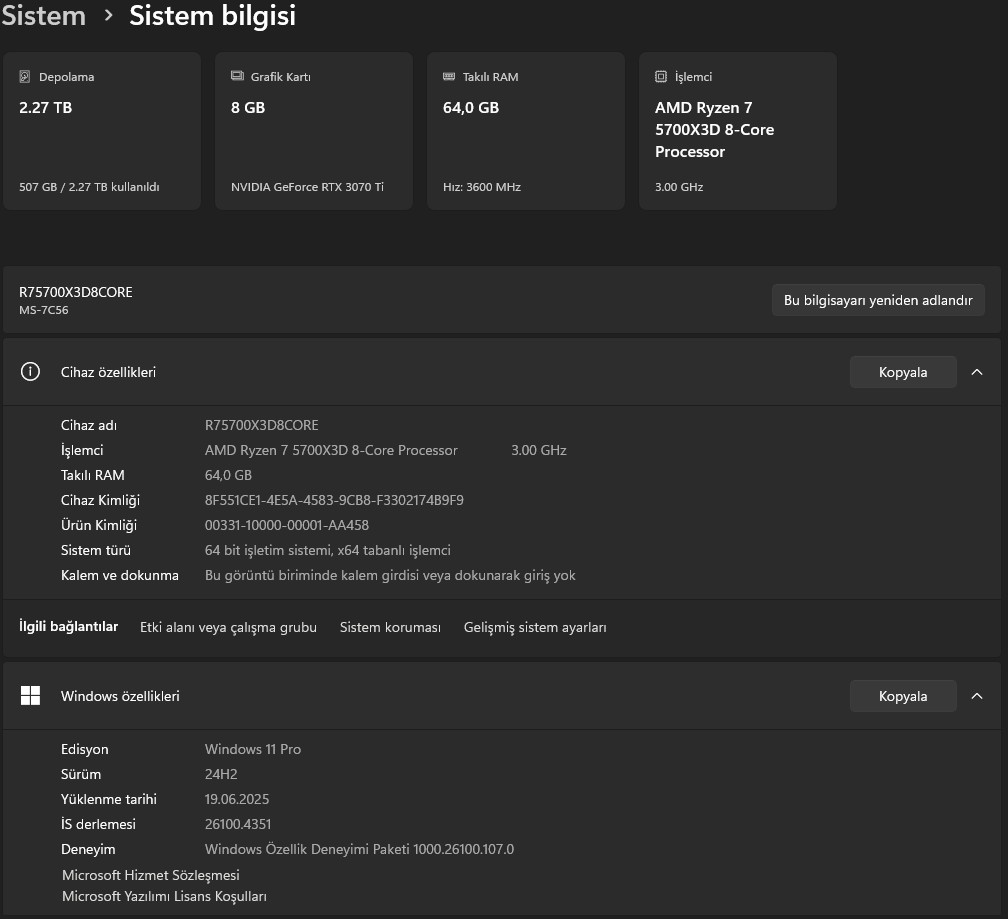Open the Depolama 2.27 TB card
The height and width of the screenshot is (919, 1008).
(102, 131)
